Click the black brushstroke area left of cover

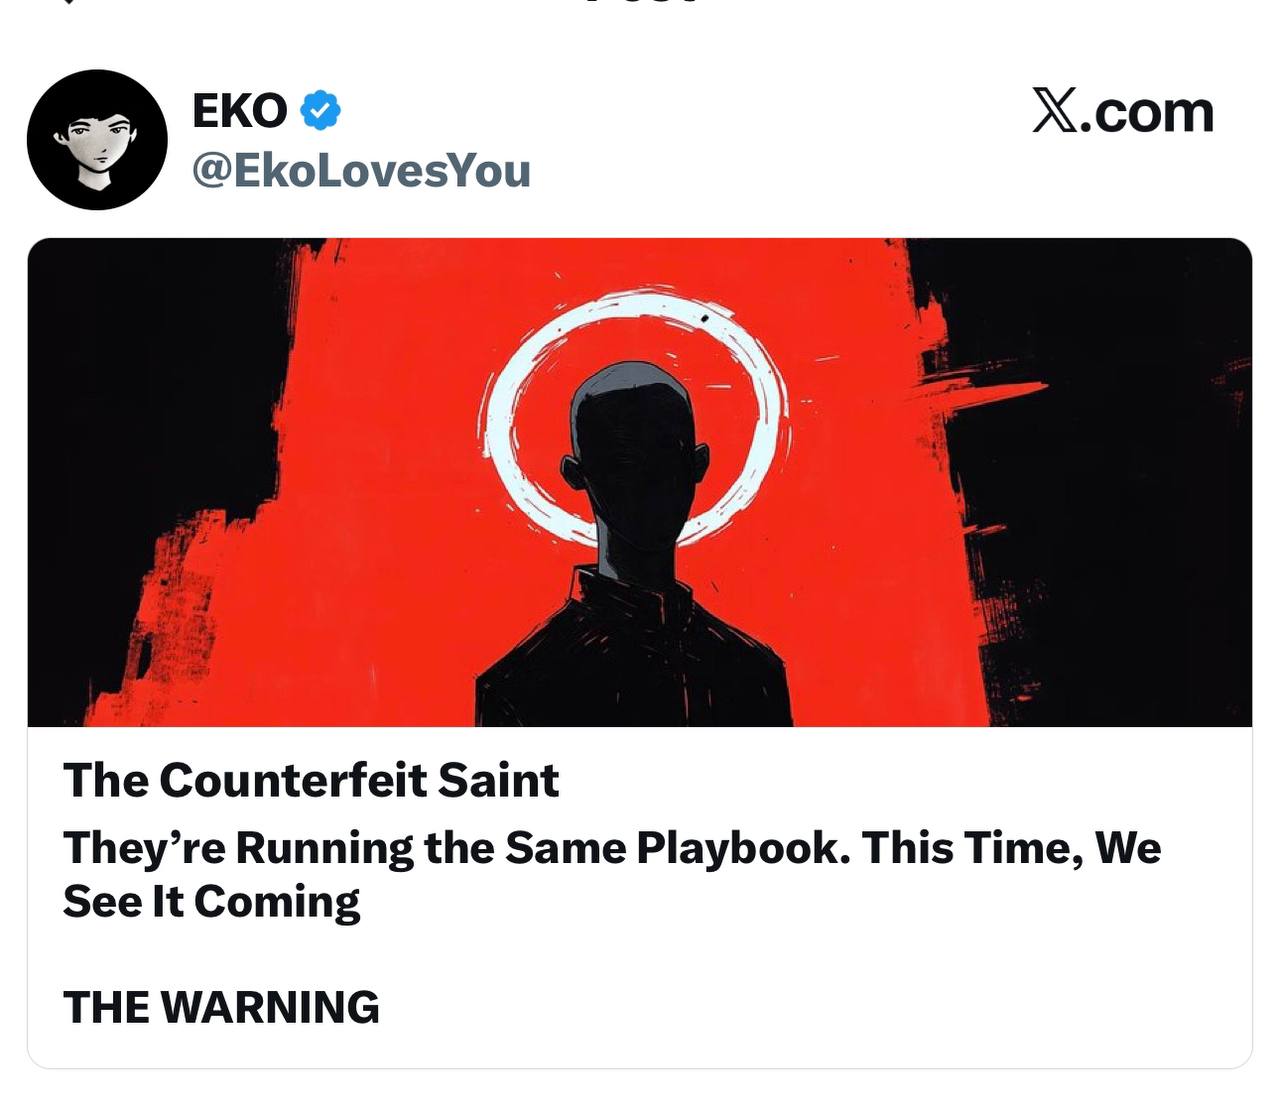[140, 400]
